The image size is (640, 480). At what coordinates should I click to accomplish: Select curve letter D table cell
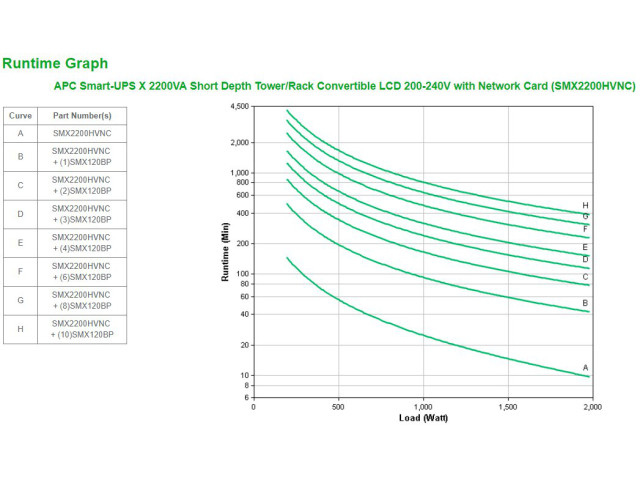[20, 214]
